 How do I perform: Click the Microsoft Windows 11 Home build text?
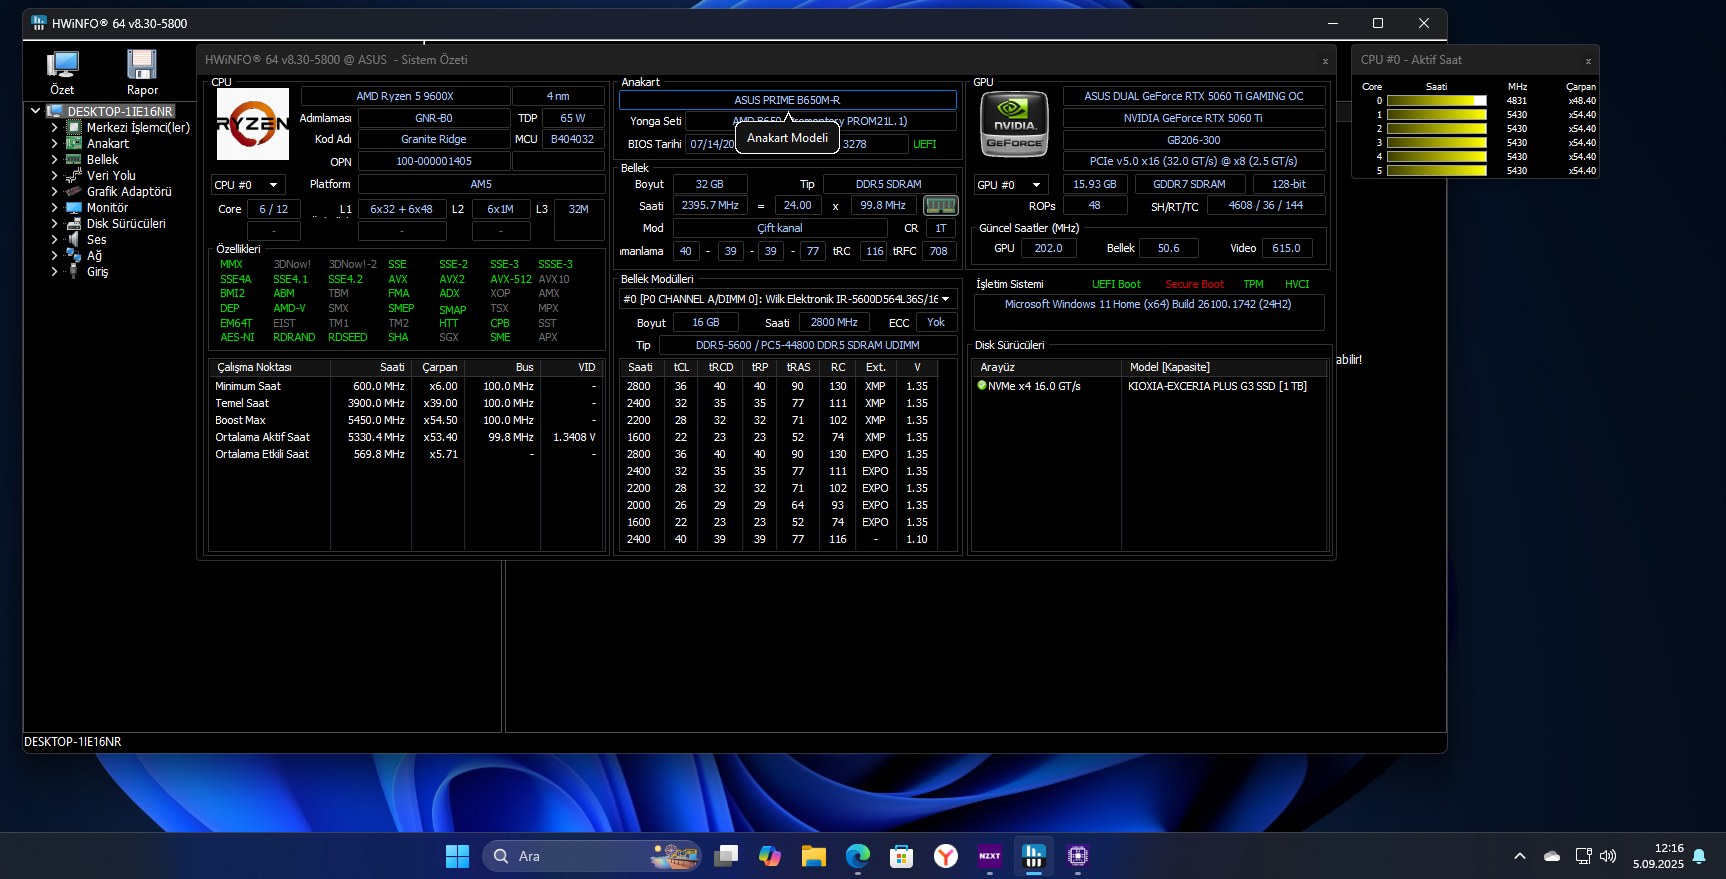[1148, 305]
